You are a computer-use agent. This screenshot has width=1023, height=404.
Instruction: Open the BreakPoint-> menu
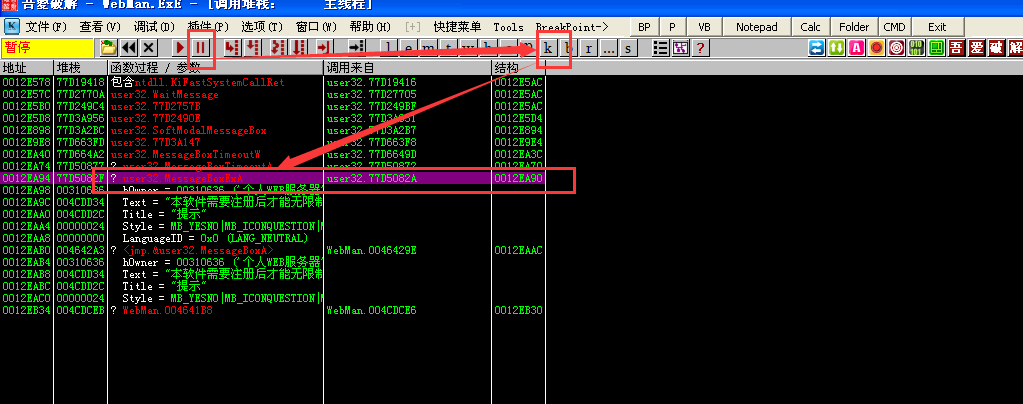(572, 27)
